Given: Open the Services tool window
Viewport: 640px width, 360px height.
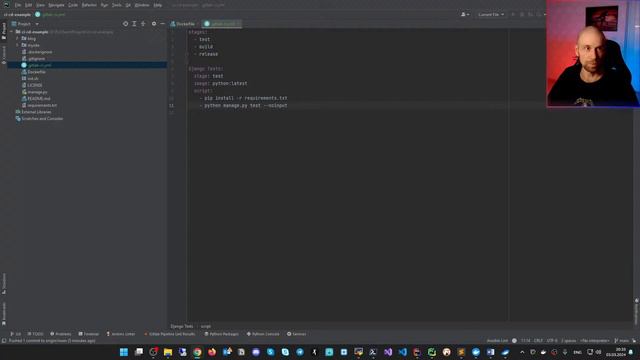Looking at the screenshot, I should click(x=296, y=334).
